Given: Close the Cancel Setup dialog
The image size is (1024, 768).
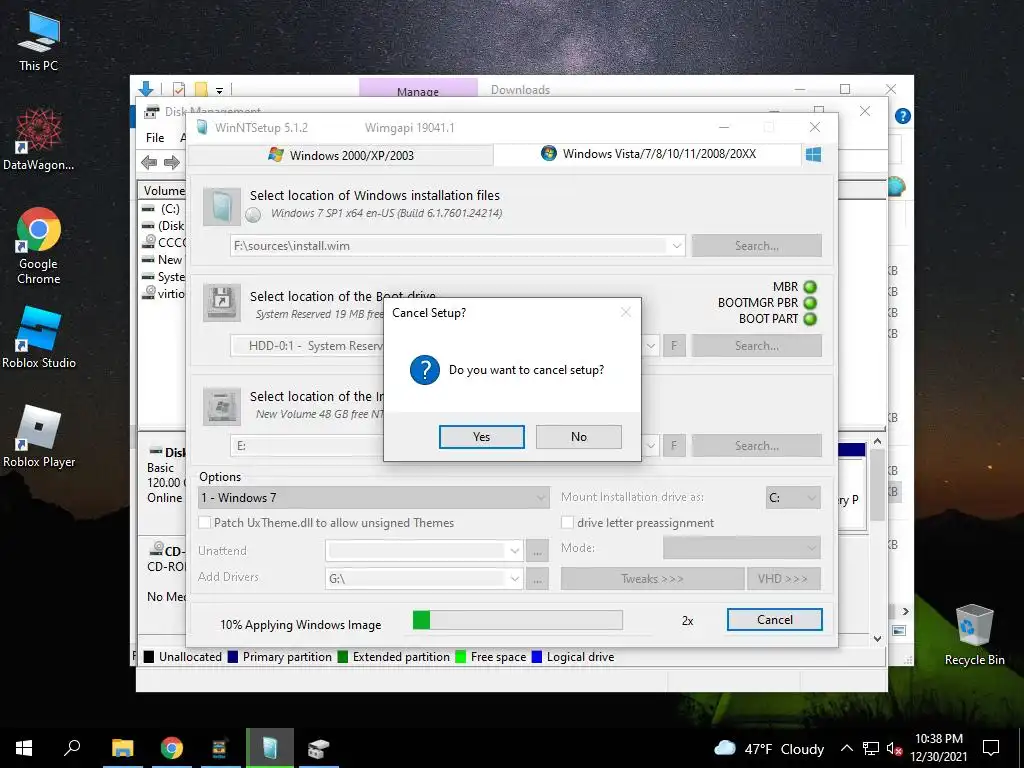Looking at the screenshot, I should coord(626,312).
